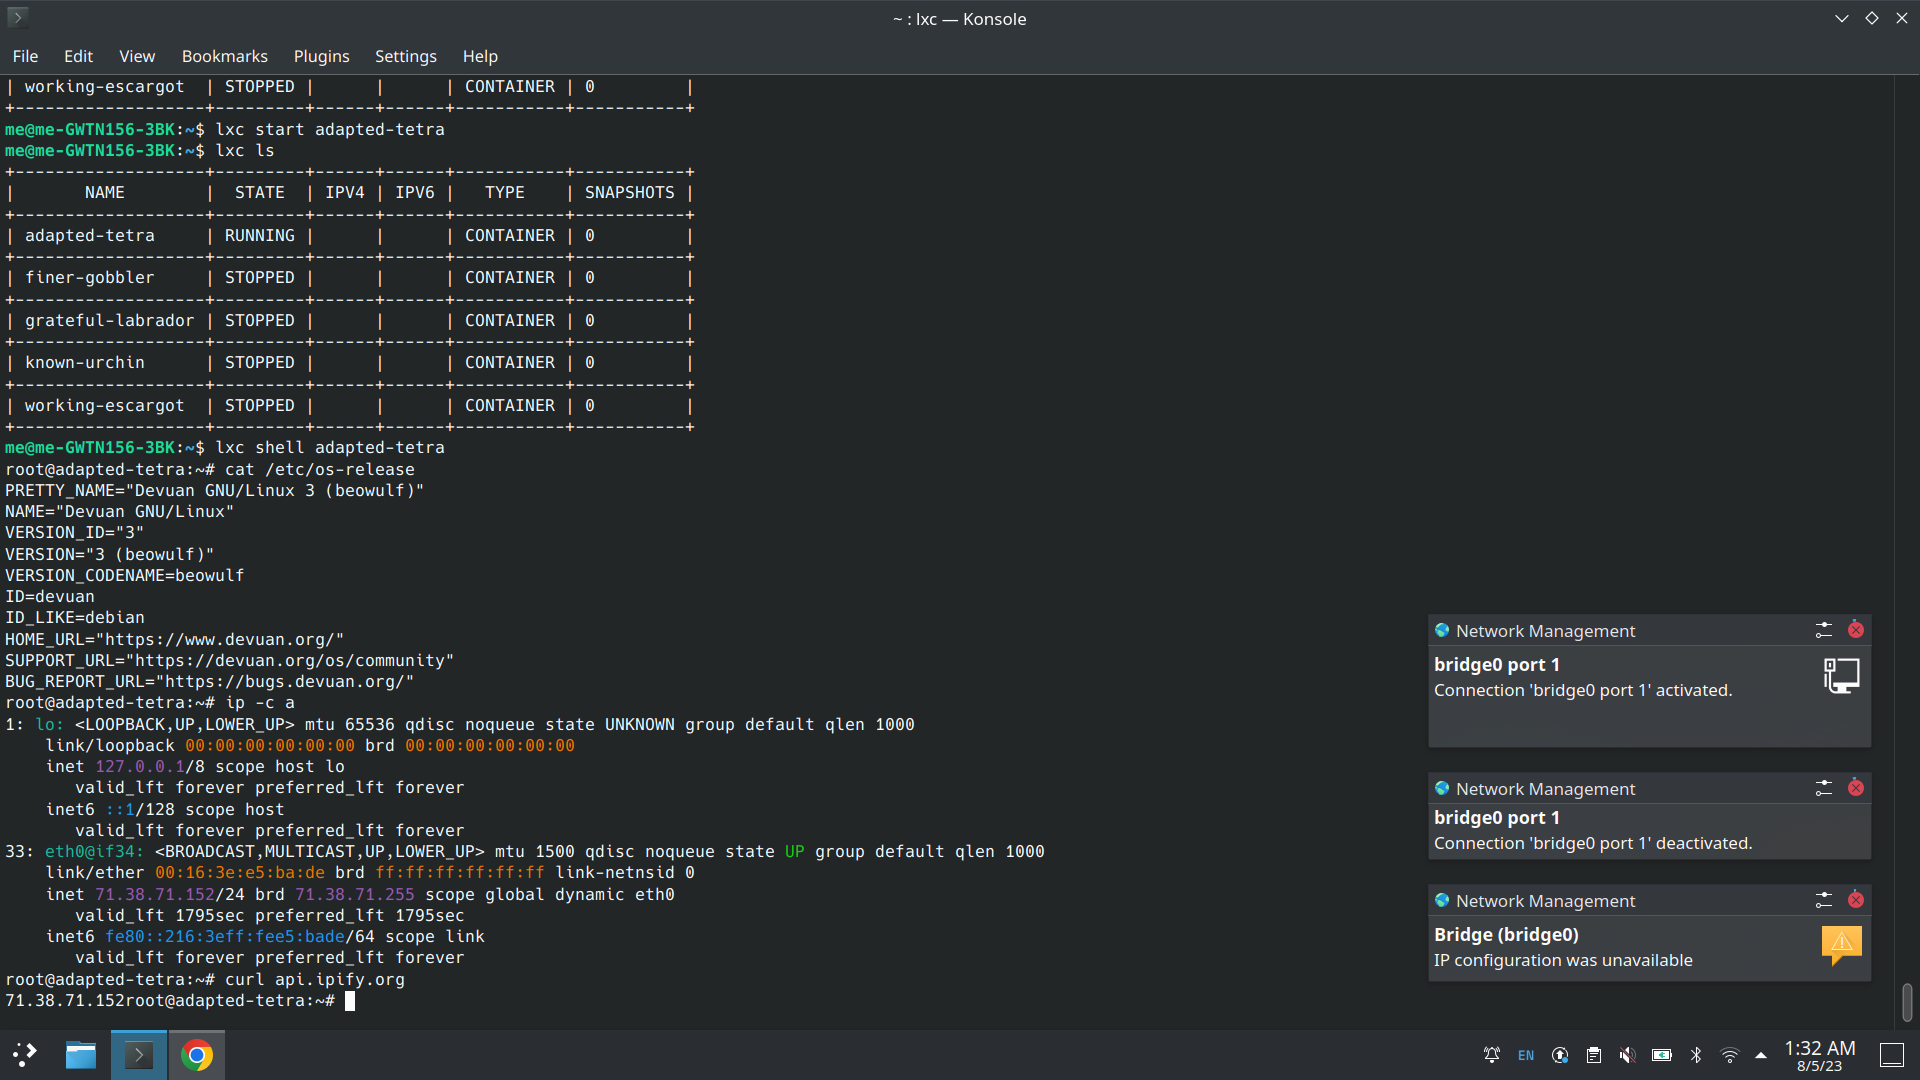Open the KDE application launcher
The width and height of the screenshot is (1920, 1080).
click(x=25, y=1055)
